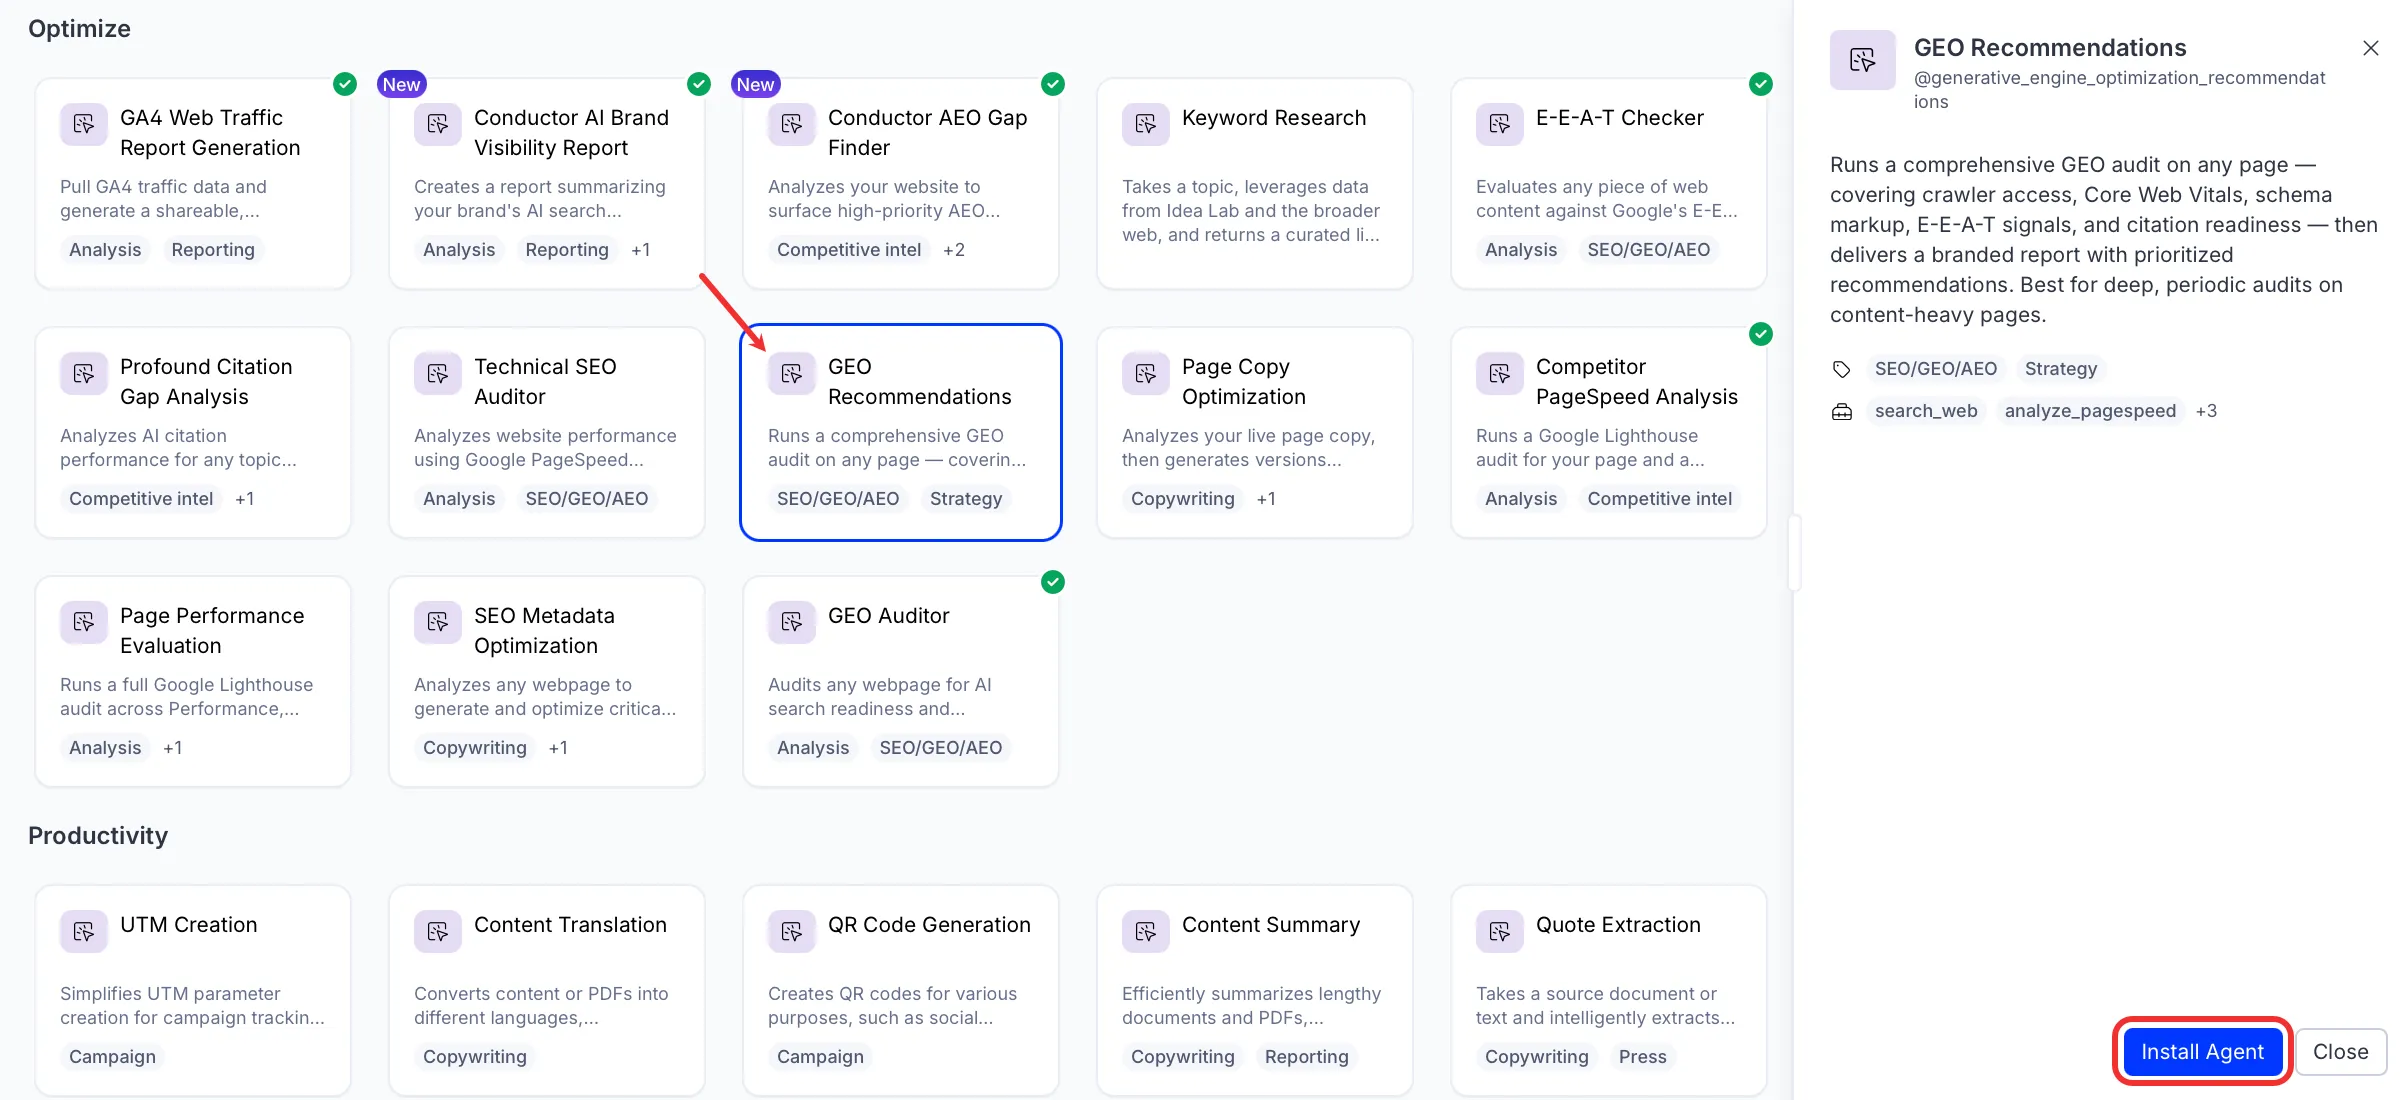Image resolution: width=2404 pixels, height=1100 pixels.
Task: Click the installed checkmark on E-E-A-T Checker card
Action: (1761, 84)
